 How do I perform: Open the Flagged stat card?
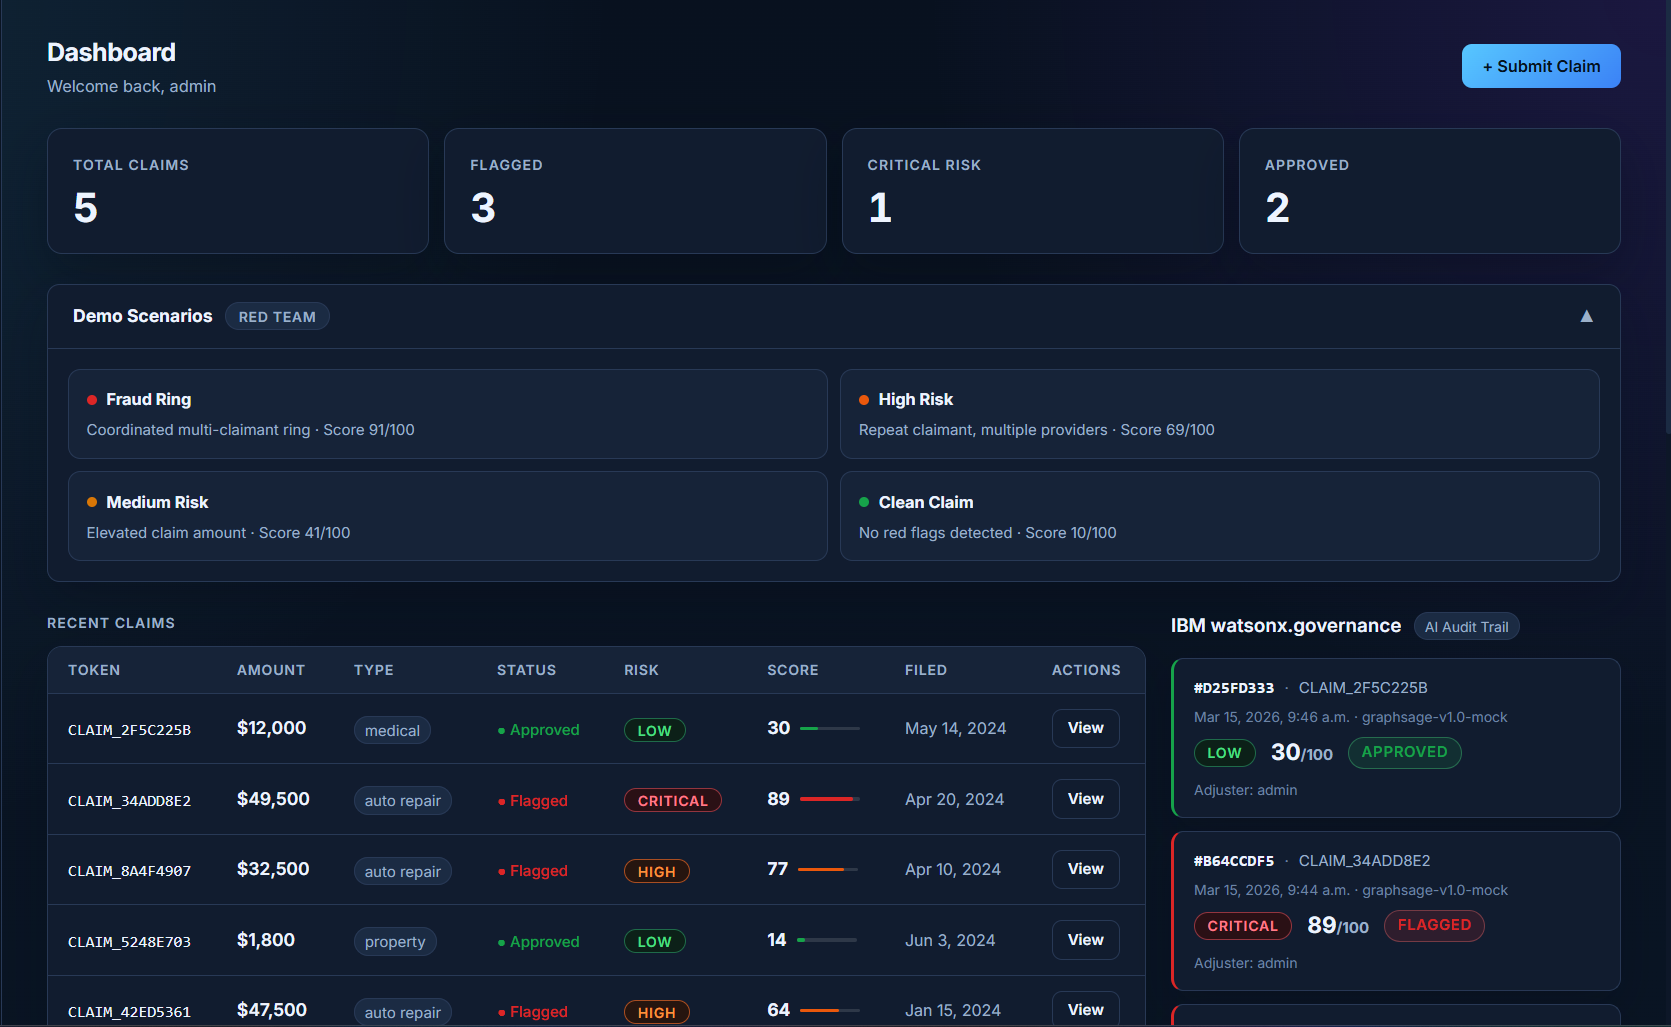(x=635, y=191)
